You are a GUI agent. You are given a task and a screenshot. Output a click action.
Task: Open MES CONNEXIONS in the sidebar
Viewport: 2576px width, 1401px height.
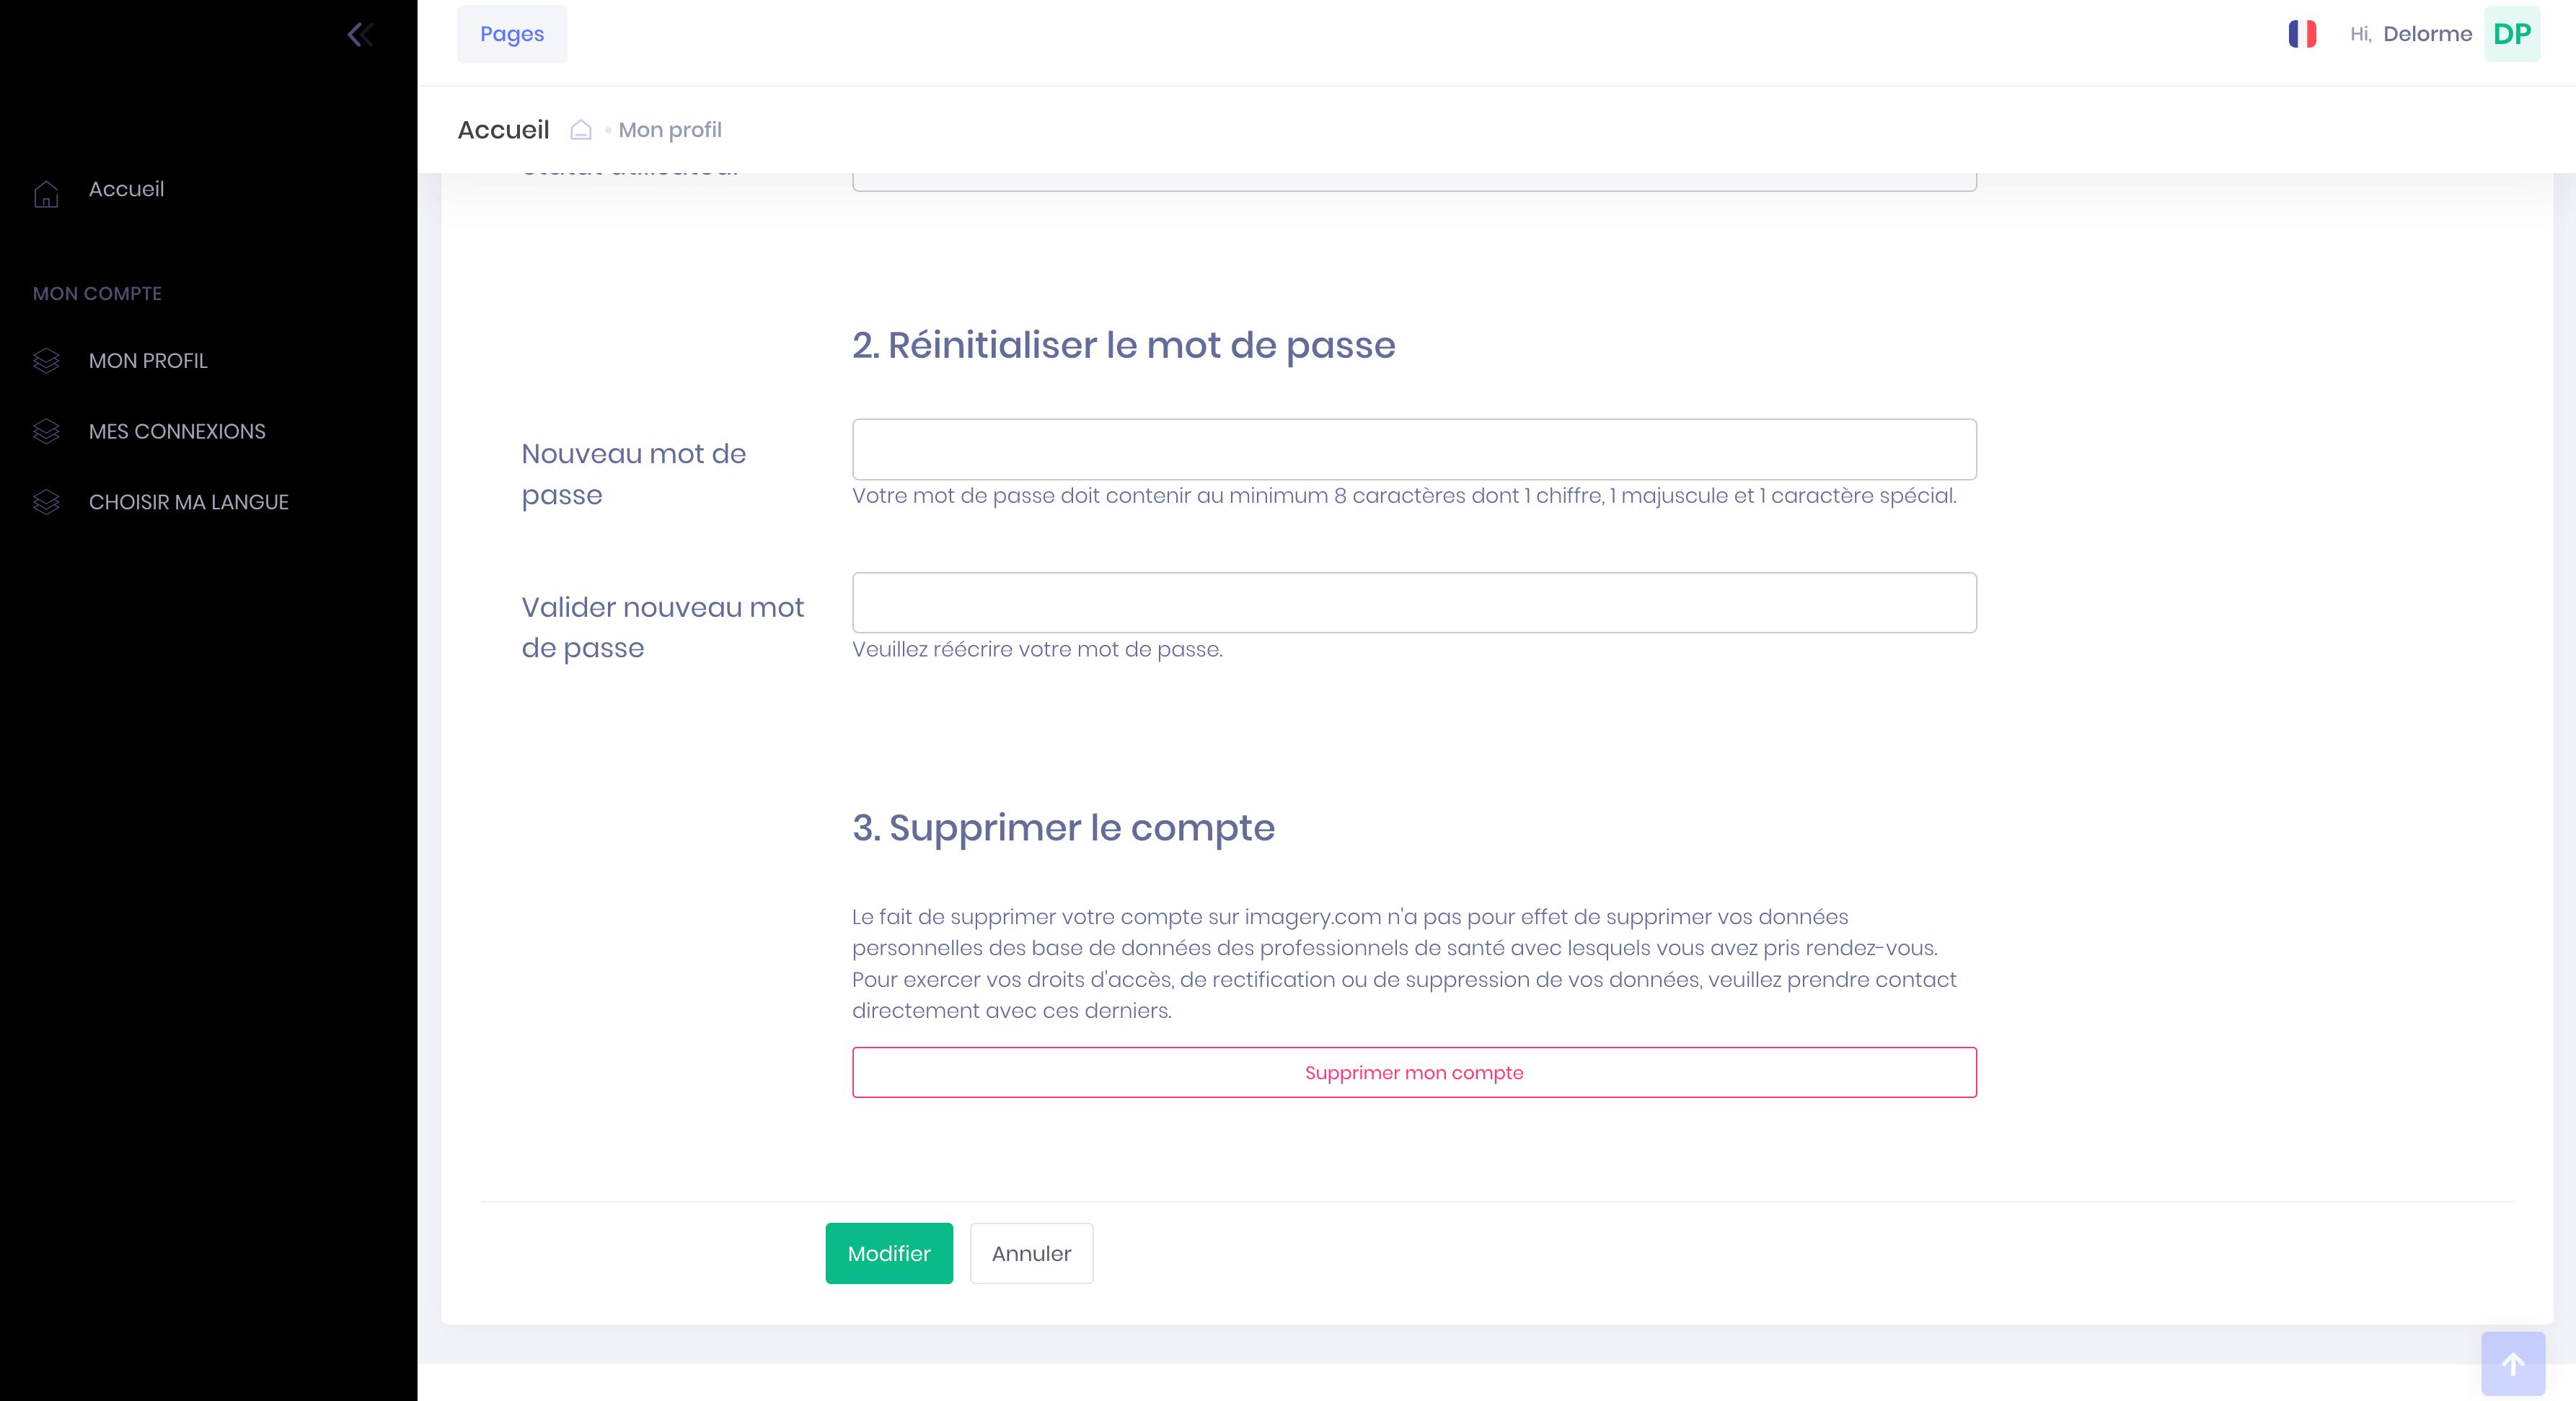coord(177,432)
